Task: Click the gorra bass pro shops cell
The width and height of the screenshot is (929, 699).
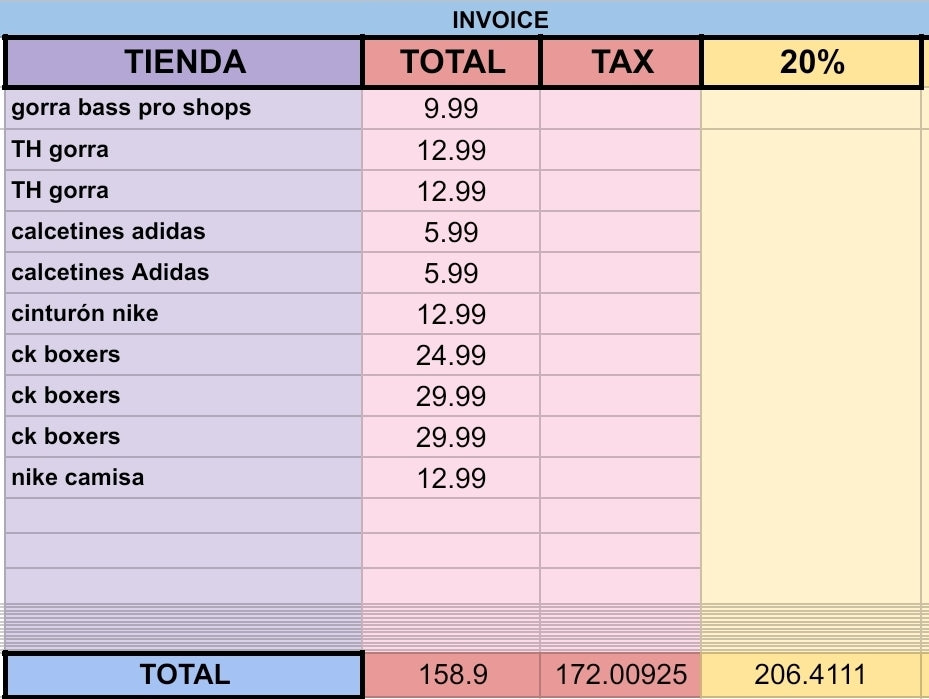Action: 184,109
